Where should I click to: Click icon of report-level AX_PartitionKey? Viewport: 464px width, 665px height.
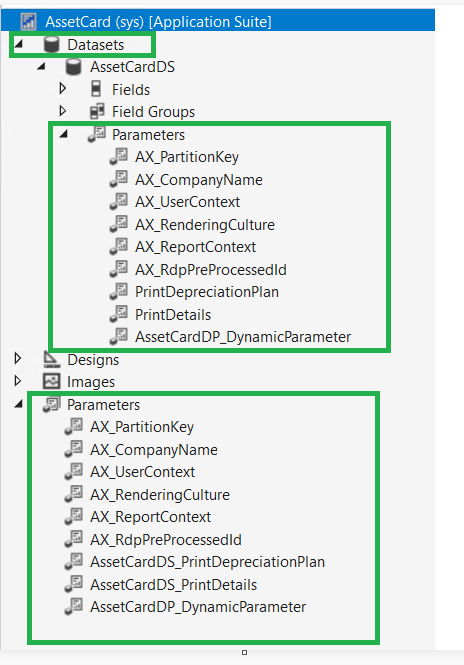pos(74,426)
